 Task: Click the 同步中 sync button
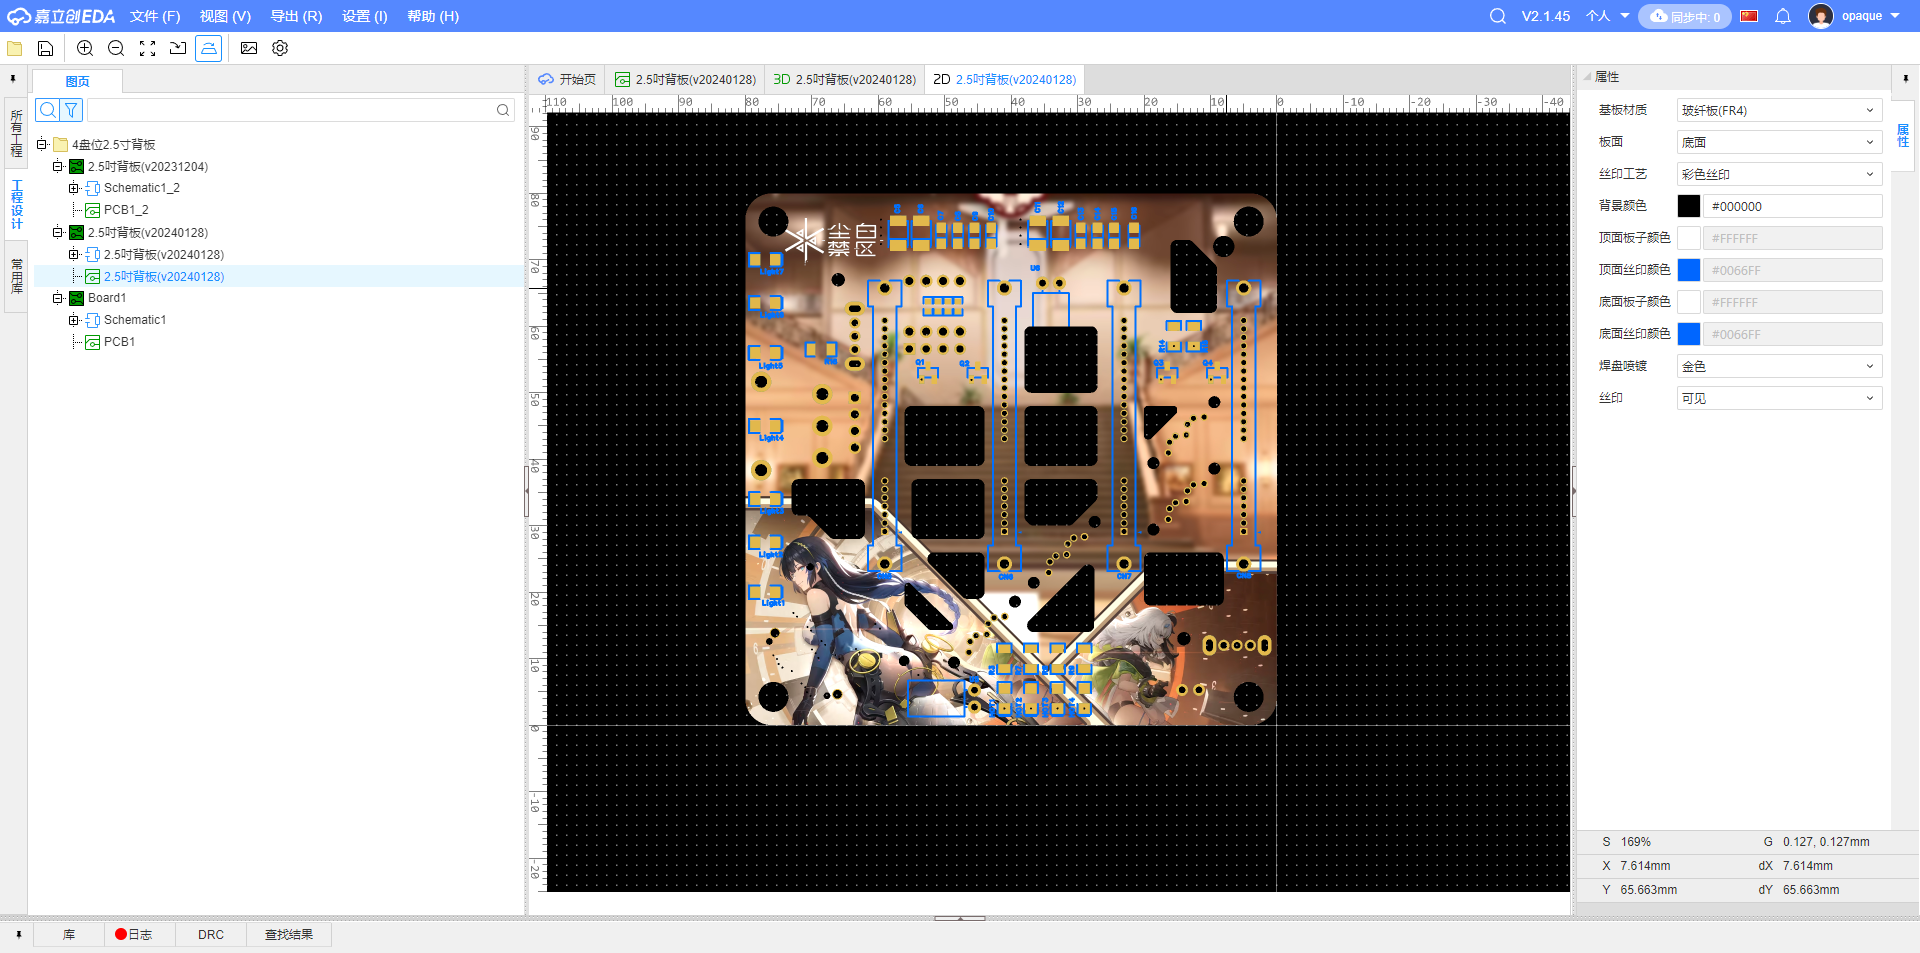coord(1684,16)
